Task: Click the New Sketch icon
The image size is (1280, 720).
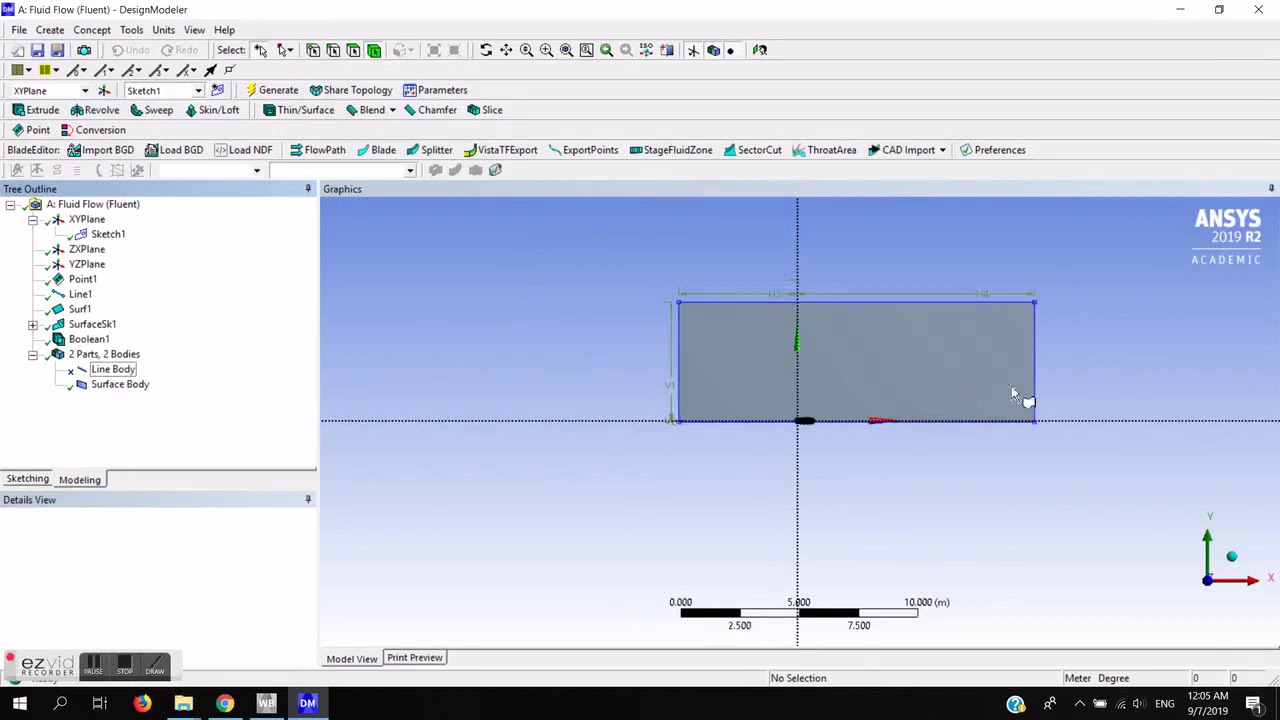Action: pyautogui.click(x=217, y=90)
